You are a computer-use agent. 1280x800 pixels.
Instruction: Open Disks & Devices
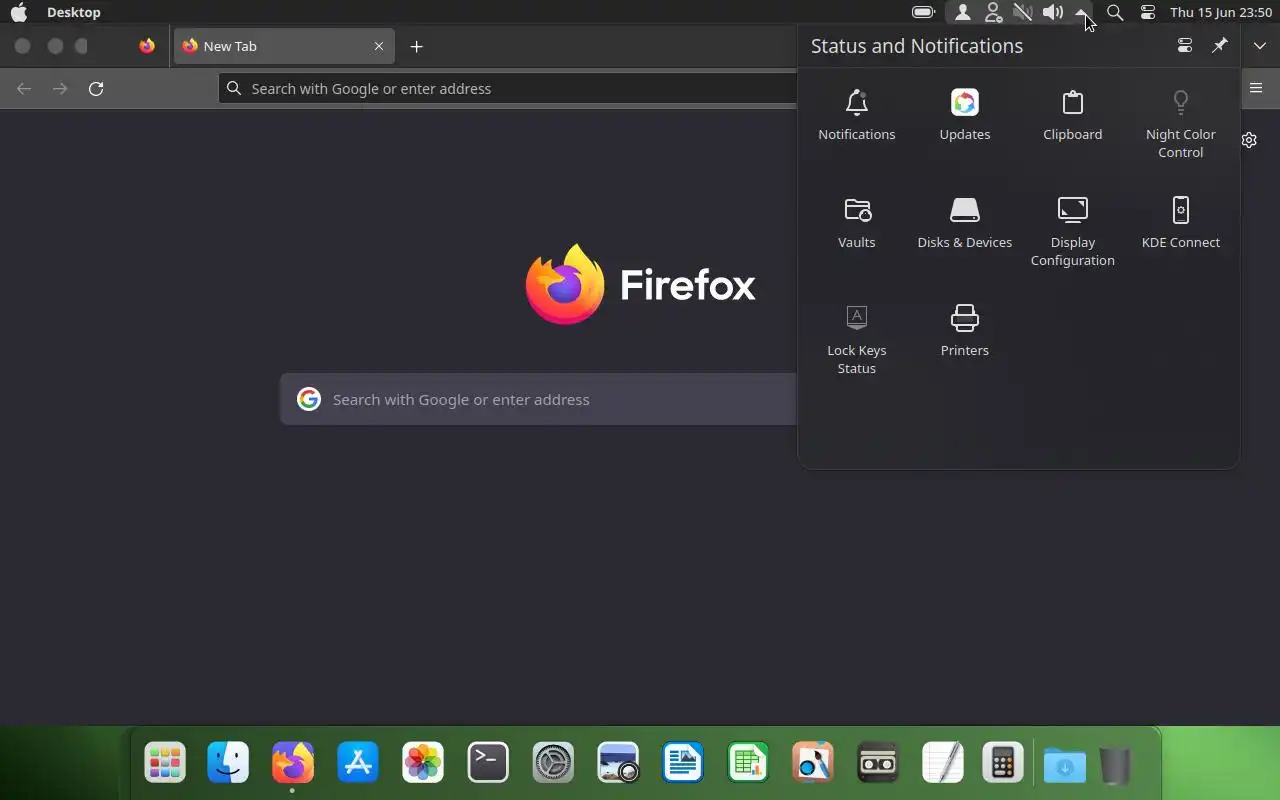pyautogui.click(x=964, y=223)
